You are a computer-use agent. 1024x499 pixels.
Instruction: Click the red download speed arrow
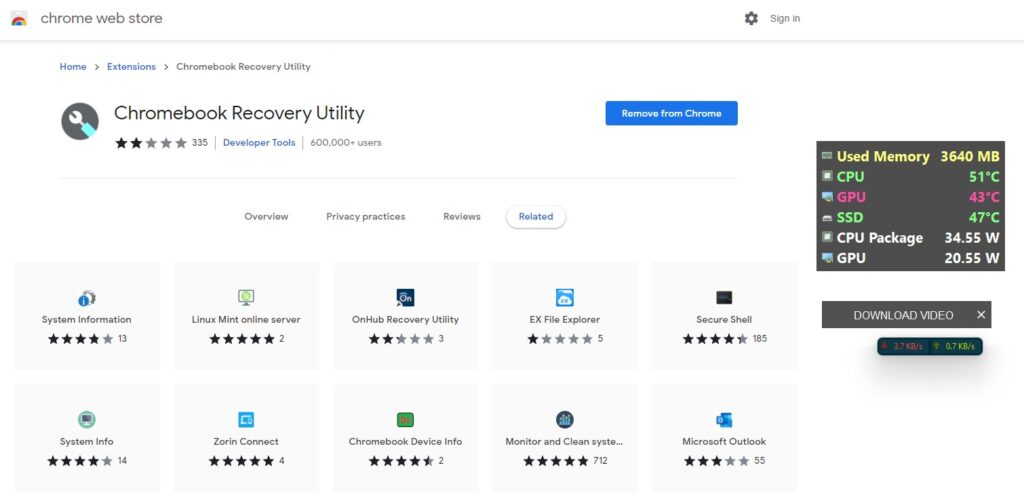tap(884, 346)
